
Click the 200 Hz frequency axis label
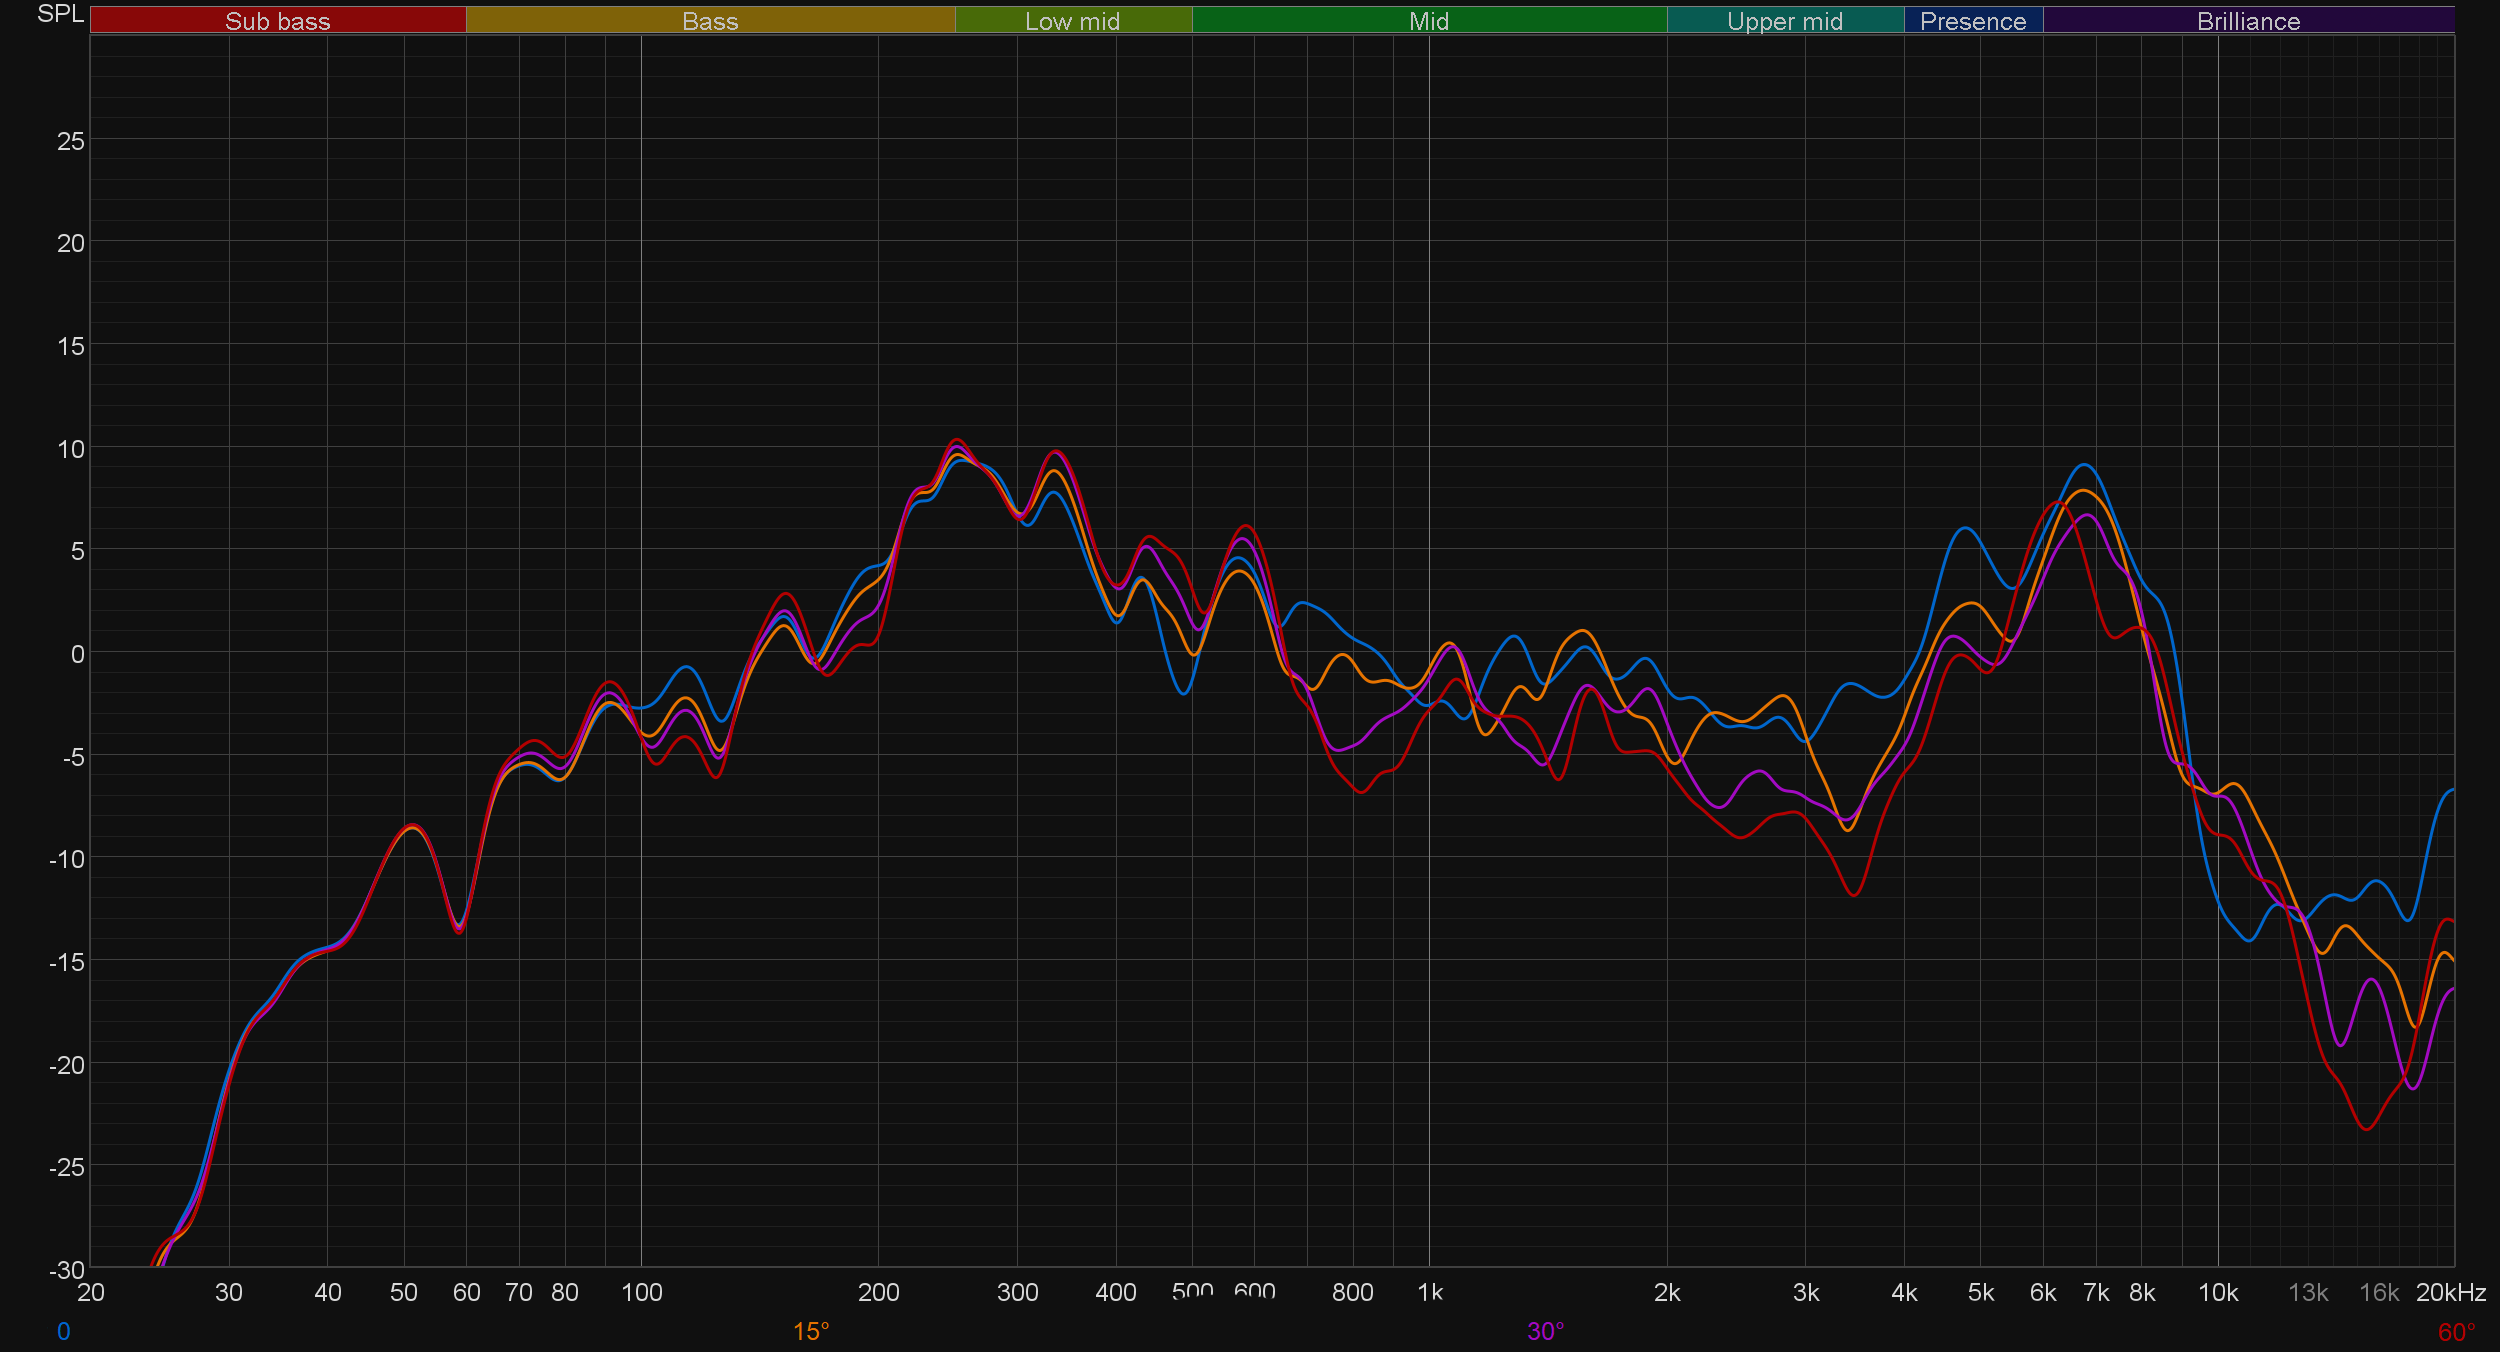(878, 1292)
